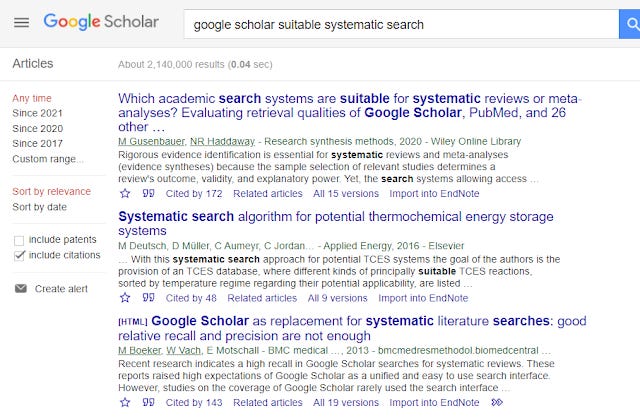Open author profile M Boeker
This screenshot has height=418, width=640.
[x=140, y=351]
